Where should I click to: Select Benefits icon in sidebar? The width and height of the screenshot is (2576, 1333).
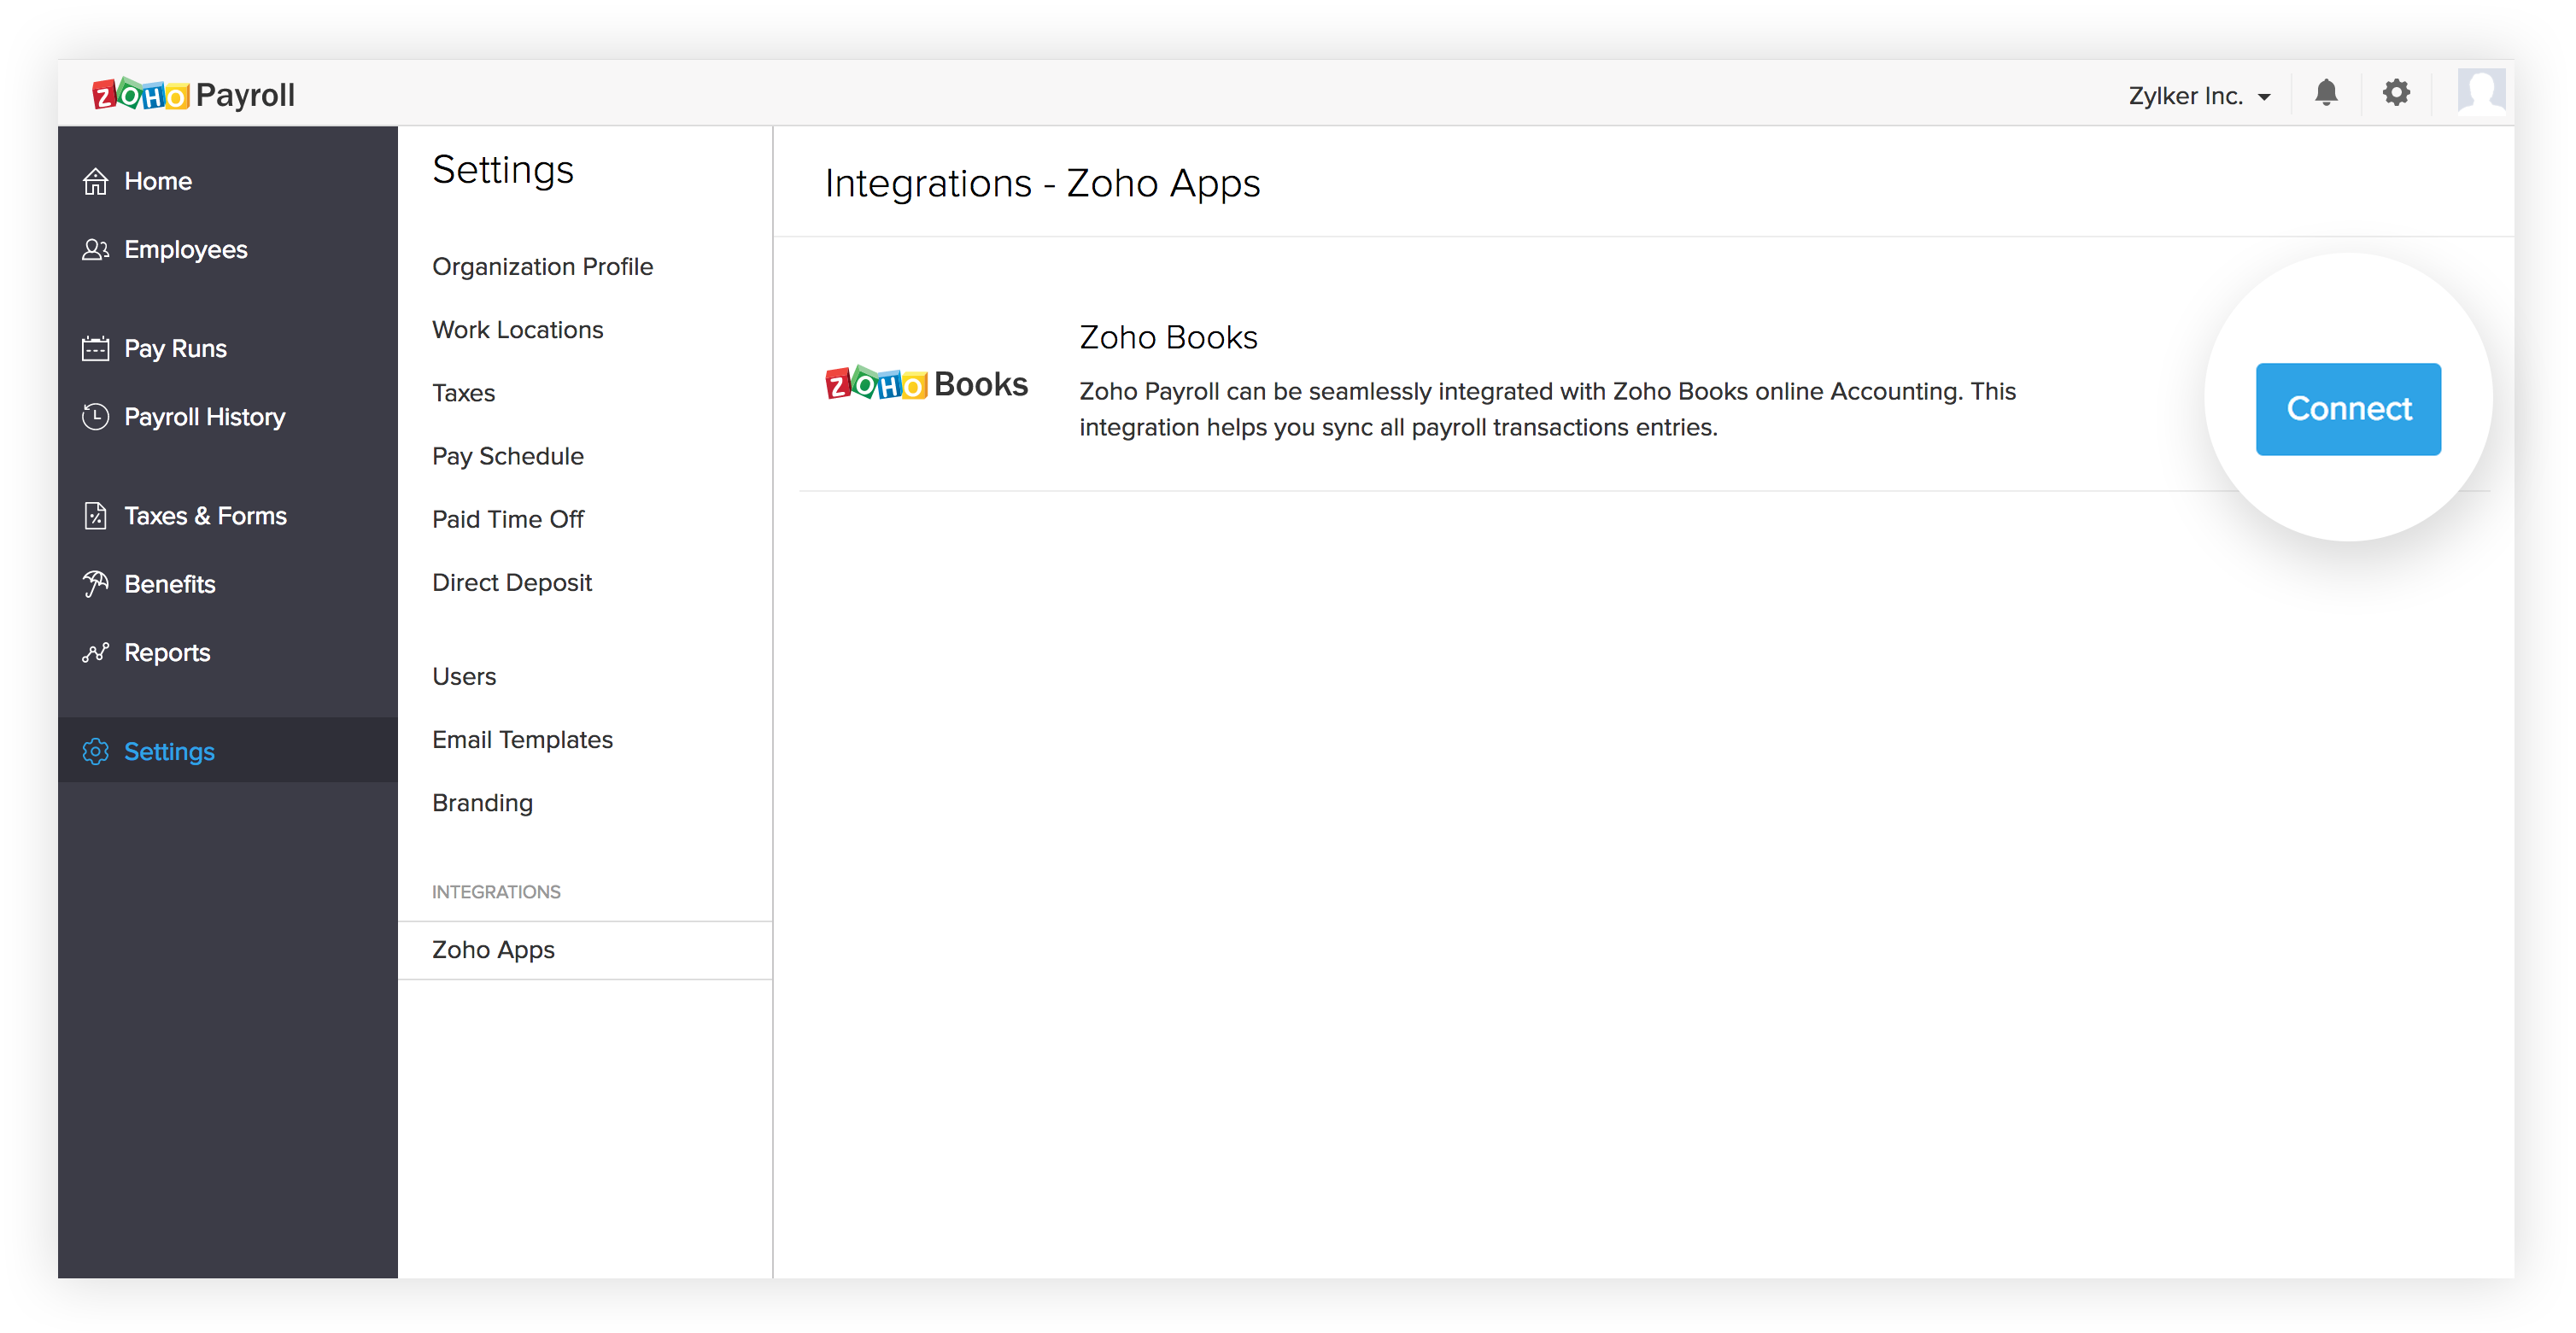point(97,583)
